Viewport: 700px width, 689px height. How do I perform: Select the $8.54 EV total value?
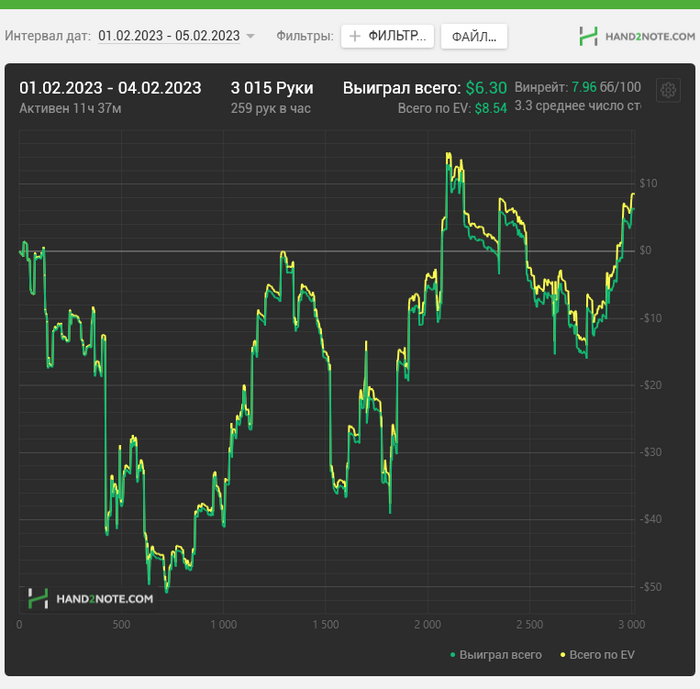click(x=491, y=109)
